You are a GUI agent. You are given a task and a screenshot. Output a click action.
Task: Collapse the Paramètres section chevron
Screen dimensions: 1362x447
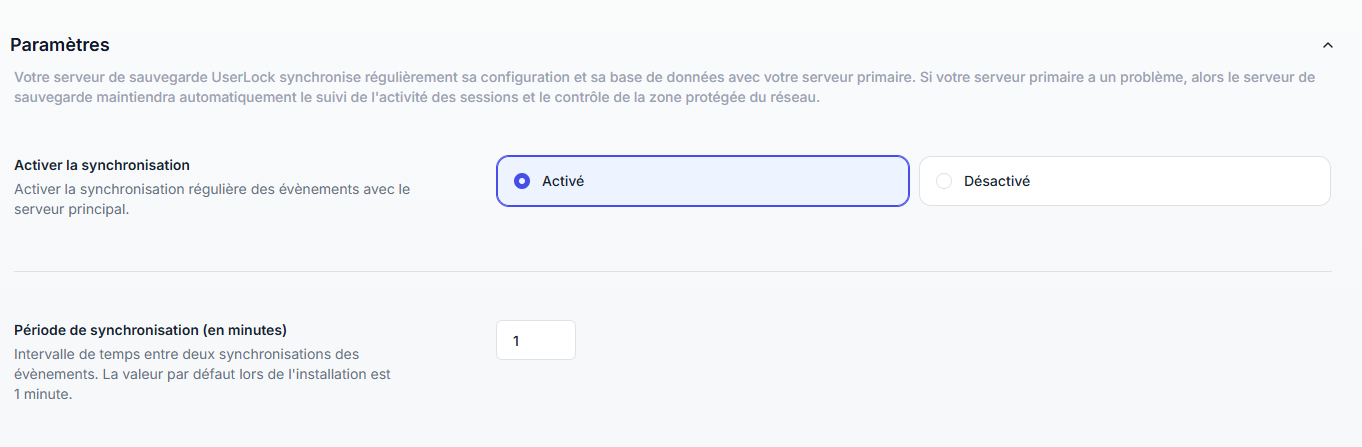click(x=1328, y=45)
